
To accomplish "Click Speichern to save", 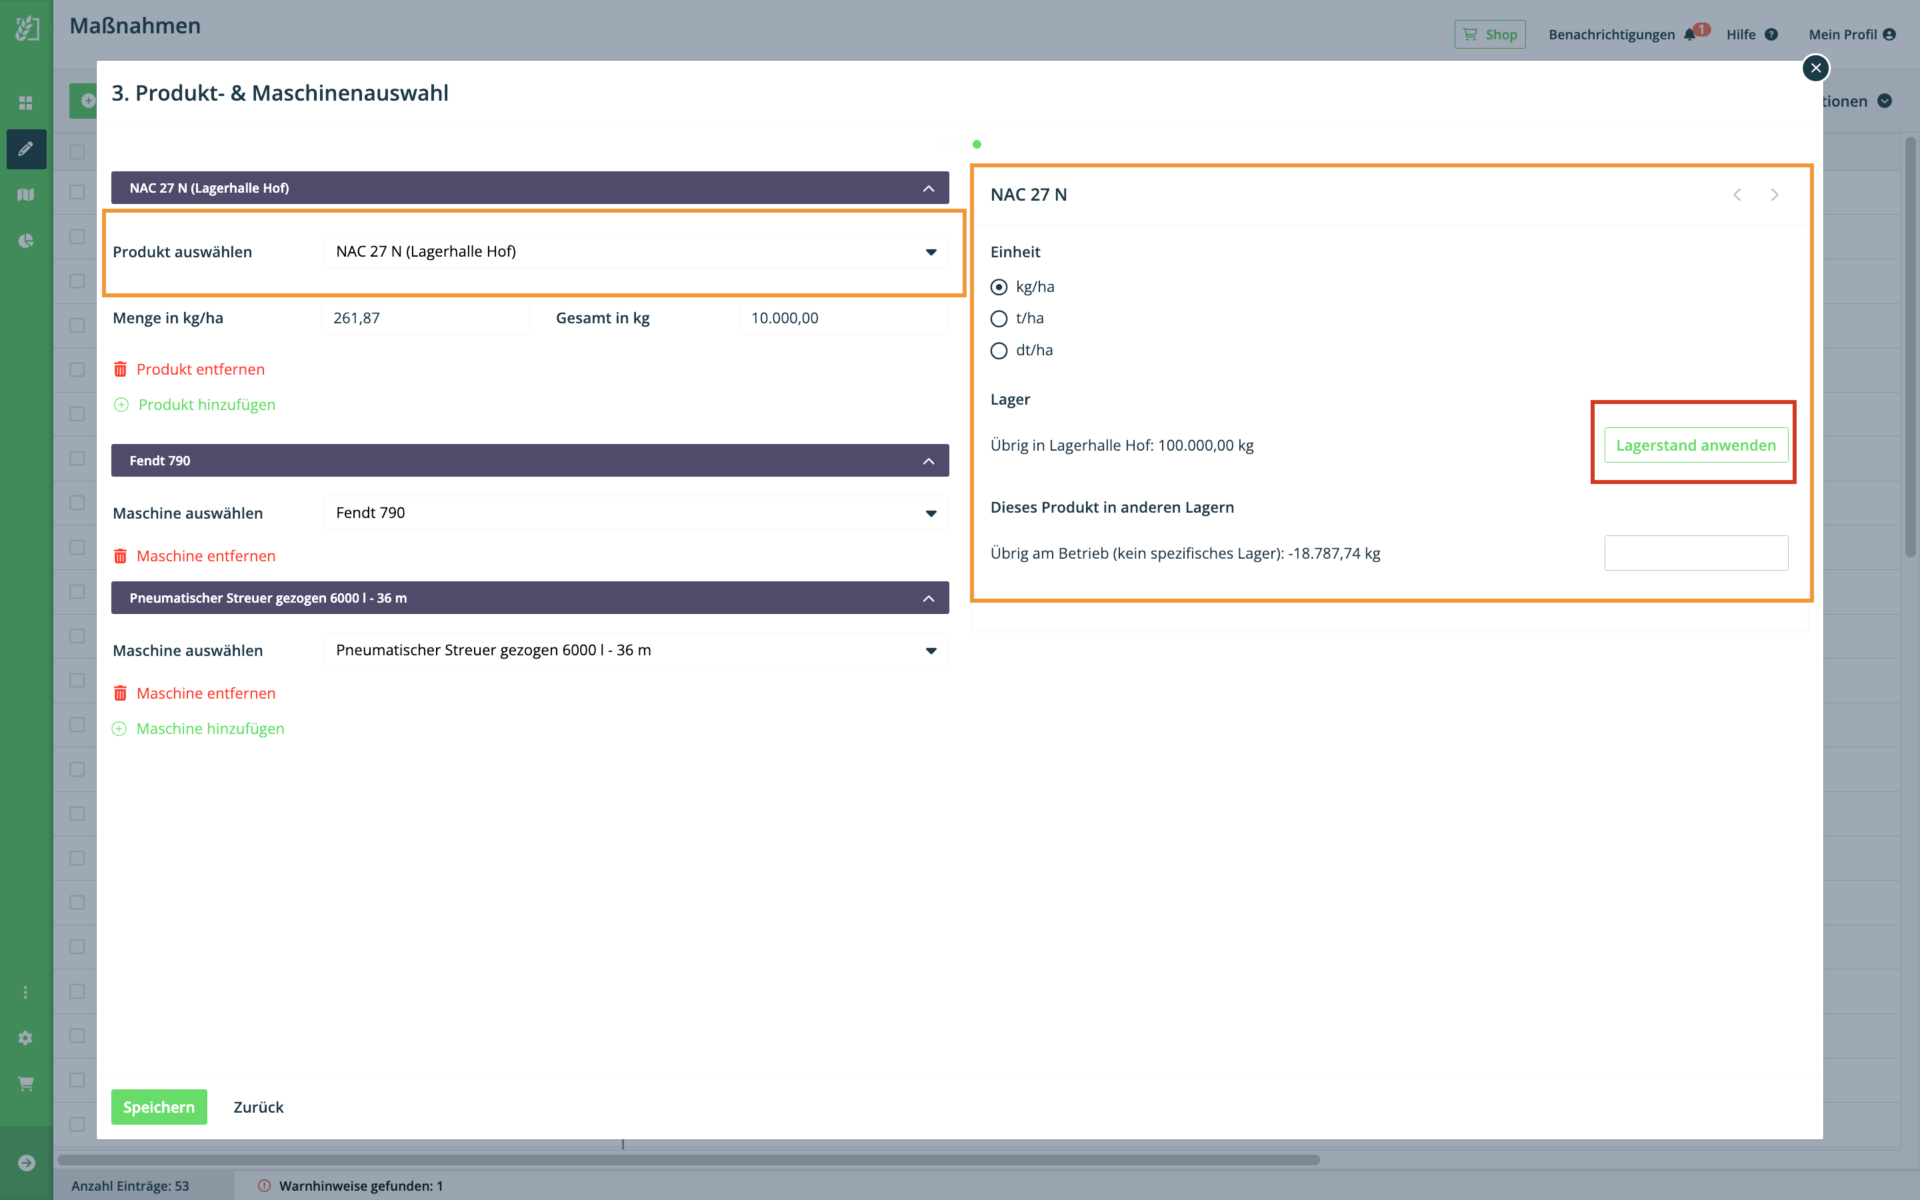I will (159, 1107).
